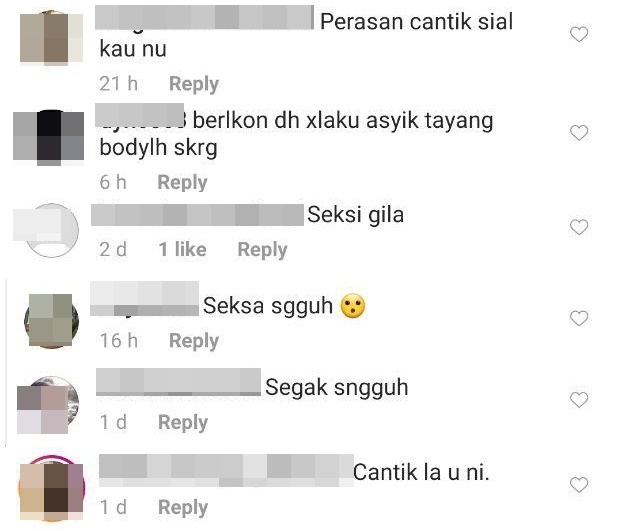The height and width of the screenshot is (531, 622).
Task: Tap heart beside 'Cantik la u ni.'
Action: coord(579,485)
